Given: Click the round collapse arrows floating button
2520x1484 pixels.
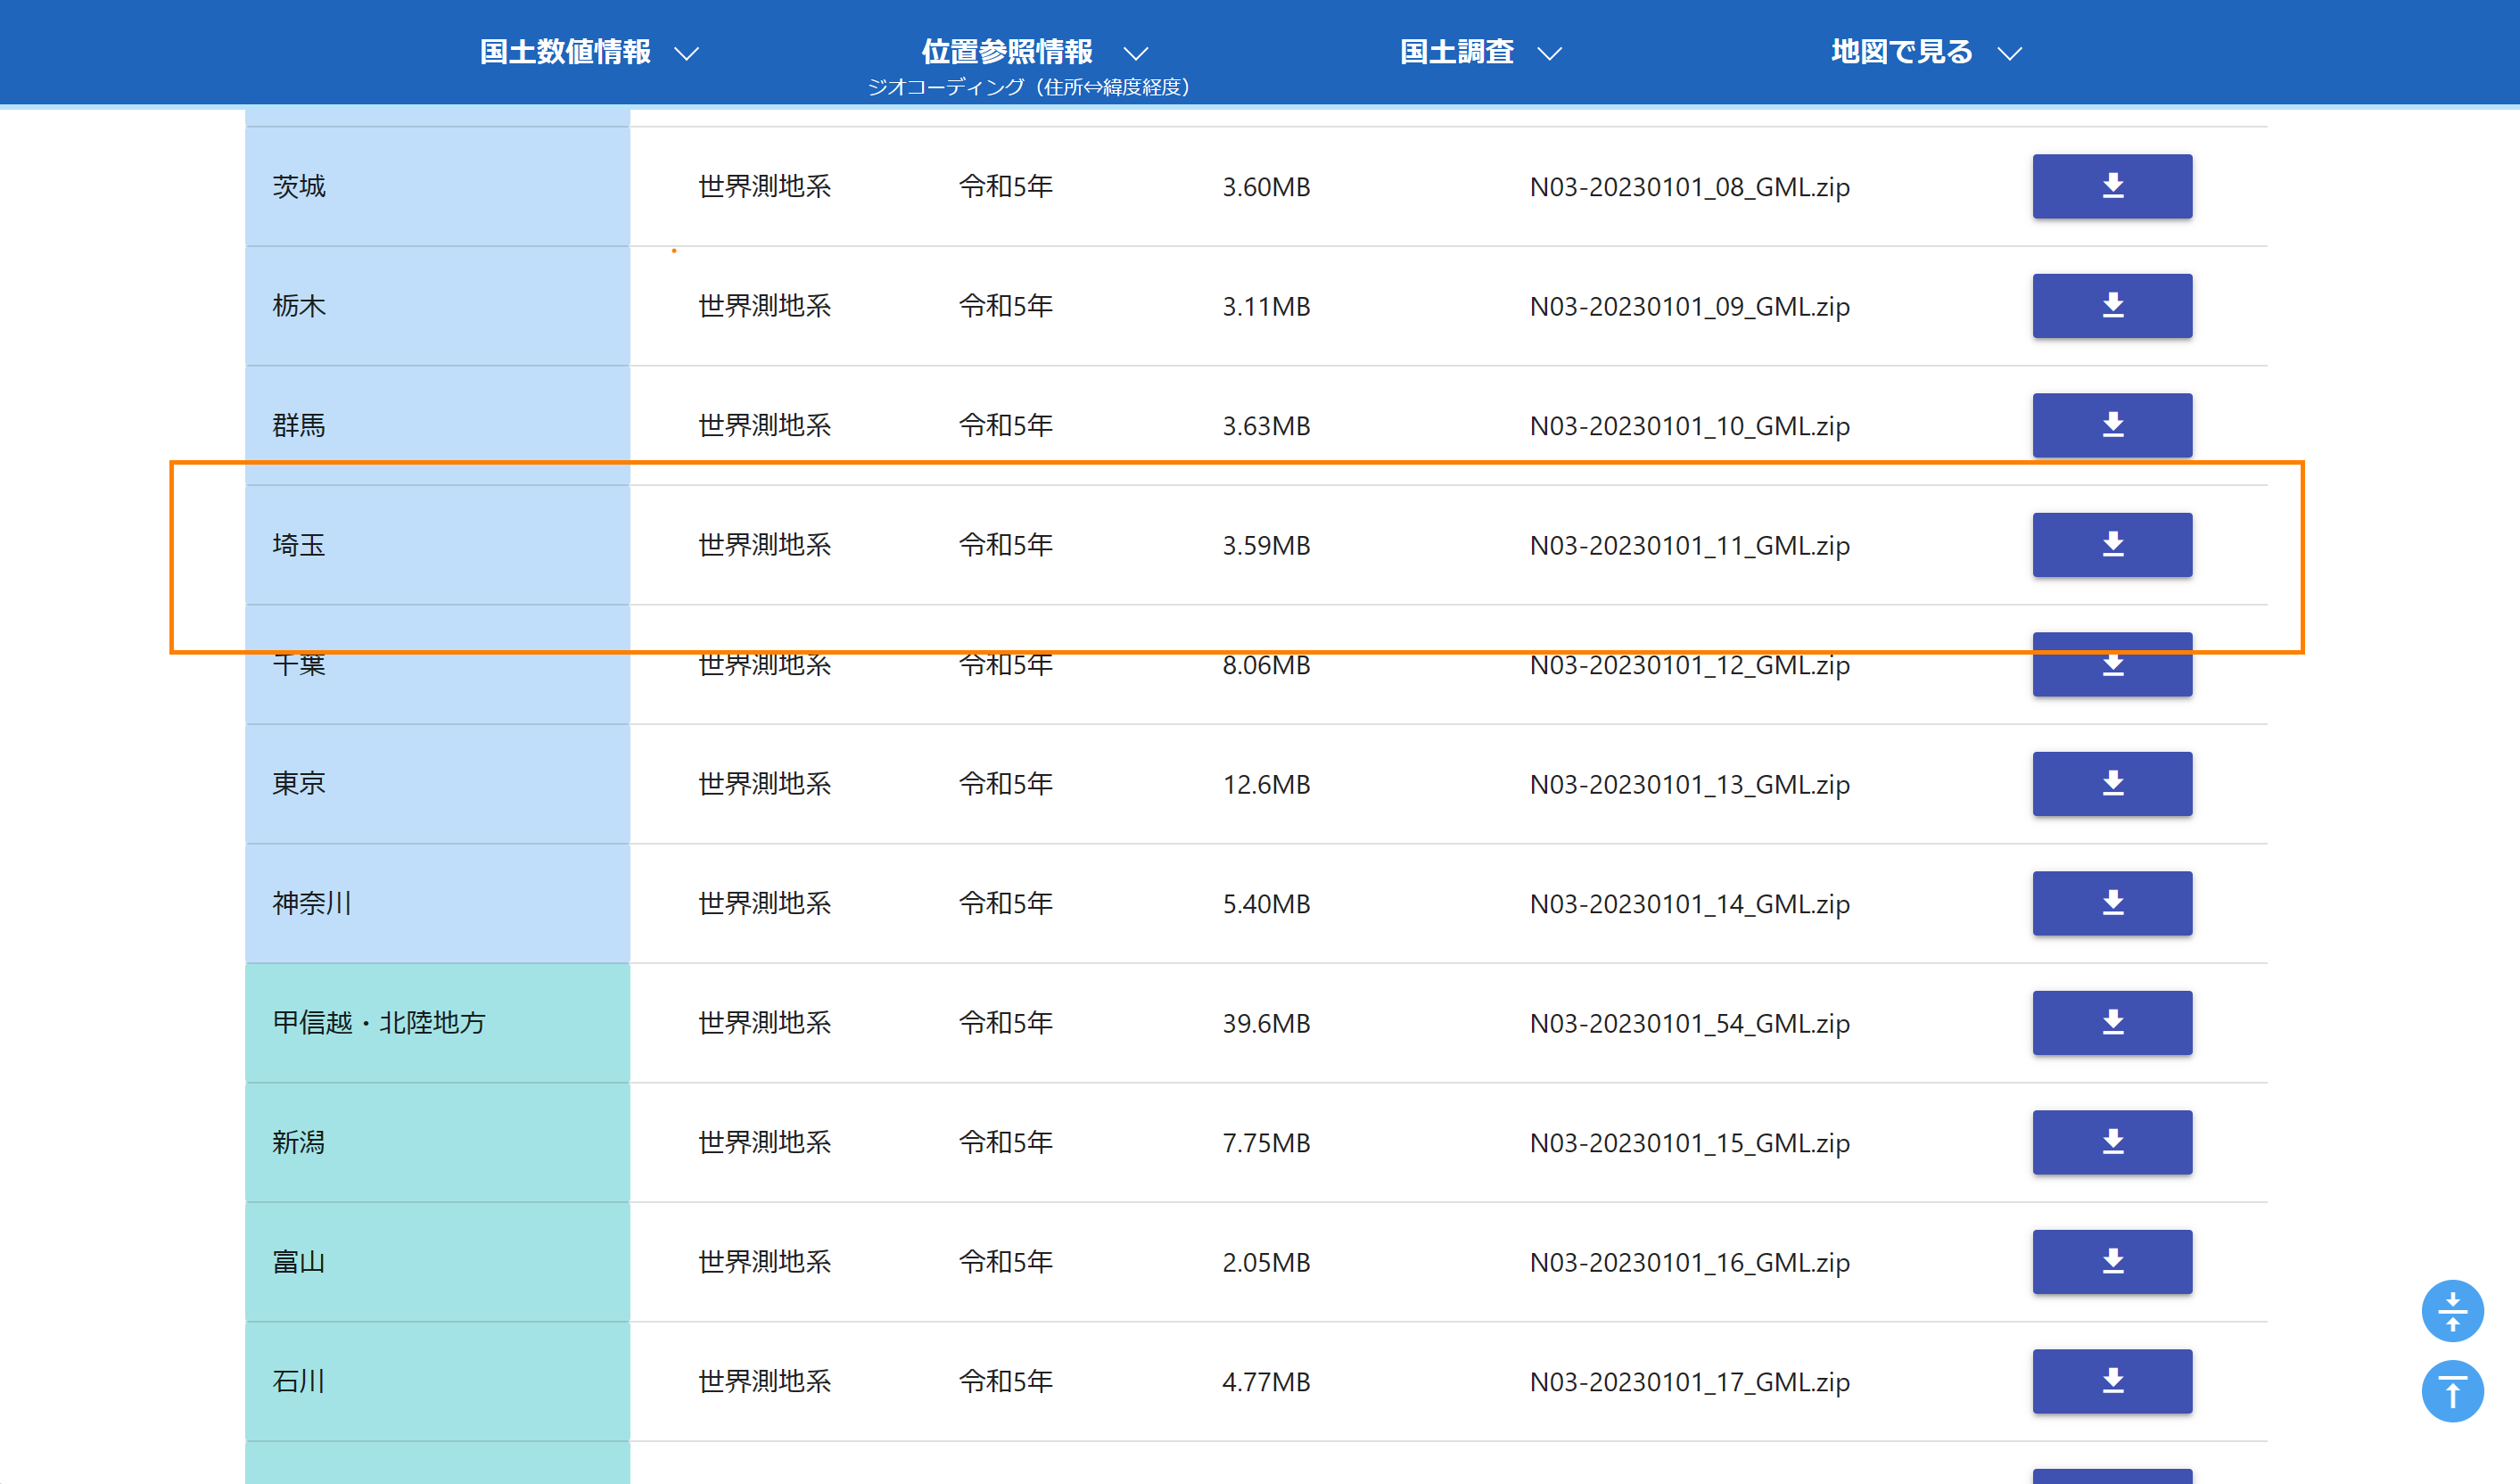Looking at the screenshot, I should pos(2451,1311).
